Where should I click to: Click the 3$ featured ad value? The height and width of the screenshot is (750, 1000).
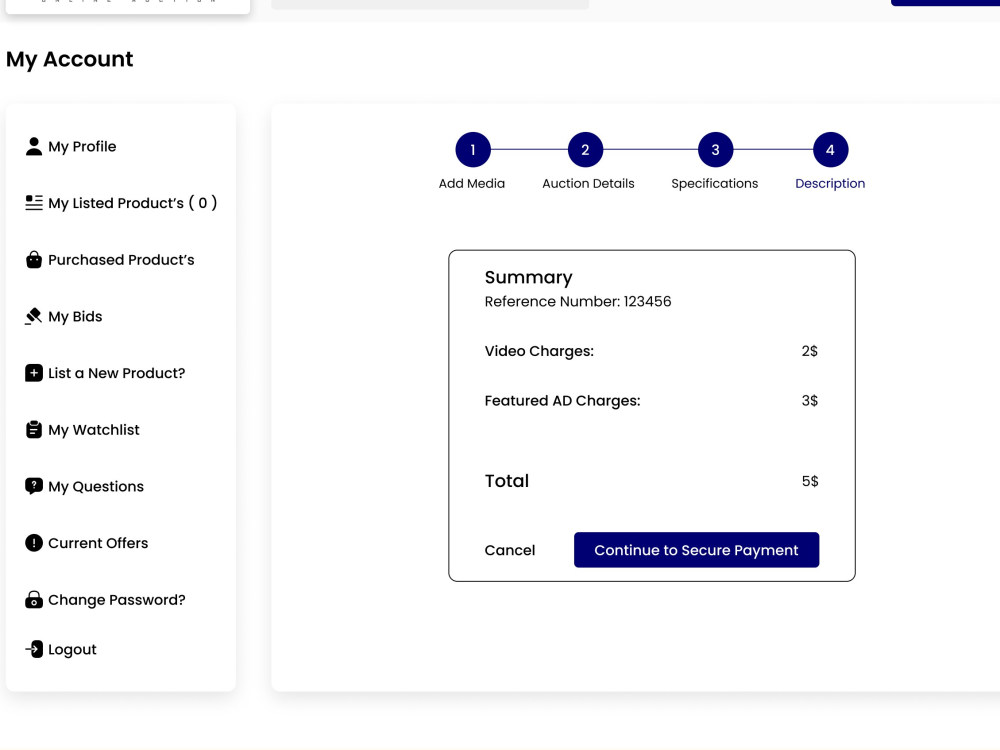click(809, 401)
